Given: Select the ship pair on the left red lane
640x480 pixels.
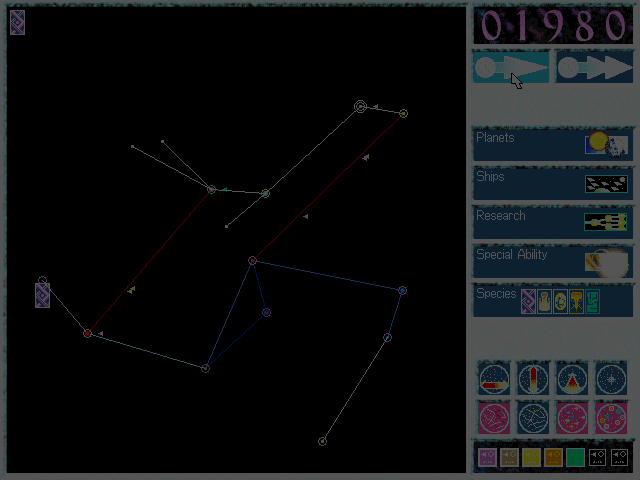Looking at the screenshot, I should pos(131,290).
